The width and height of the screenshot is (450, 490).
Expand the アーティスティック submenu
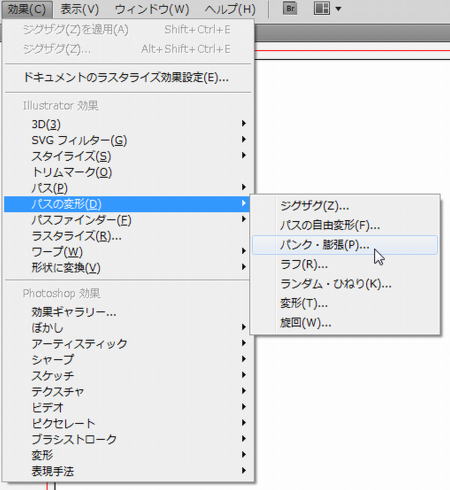click(128, 344)
